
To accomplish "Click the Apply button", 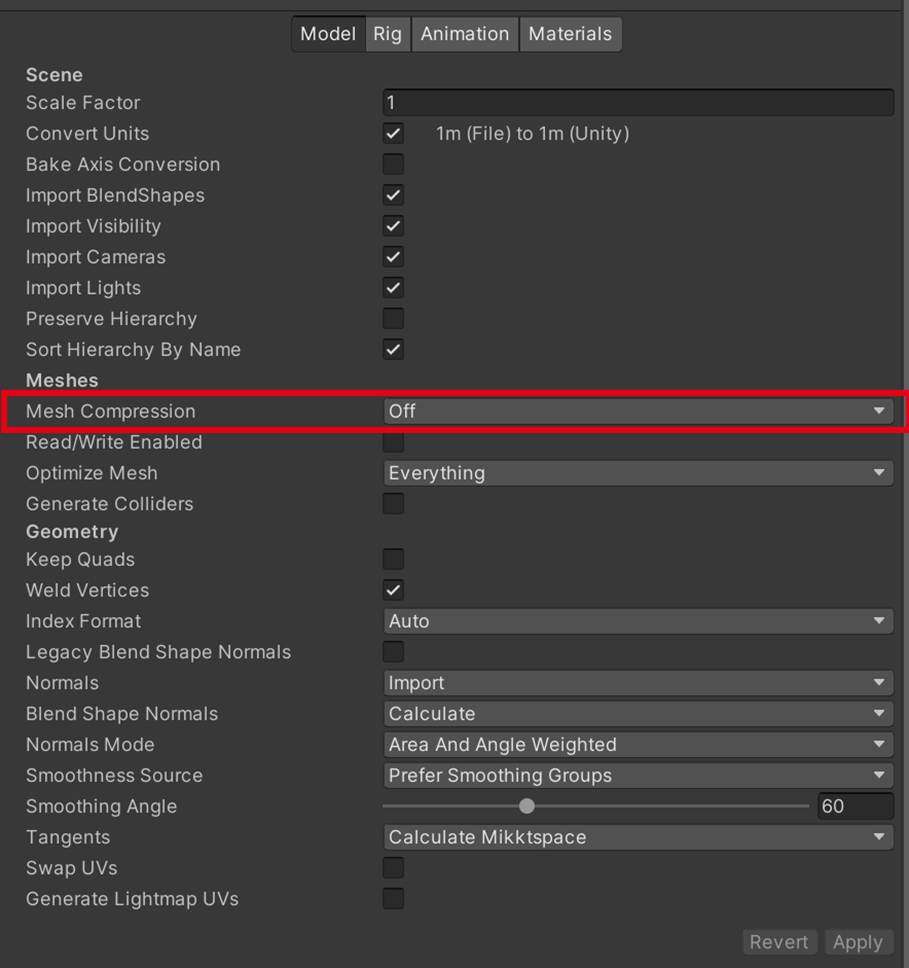I will pyautogui.click(x=857, y=942).
